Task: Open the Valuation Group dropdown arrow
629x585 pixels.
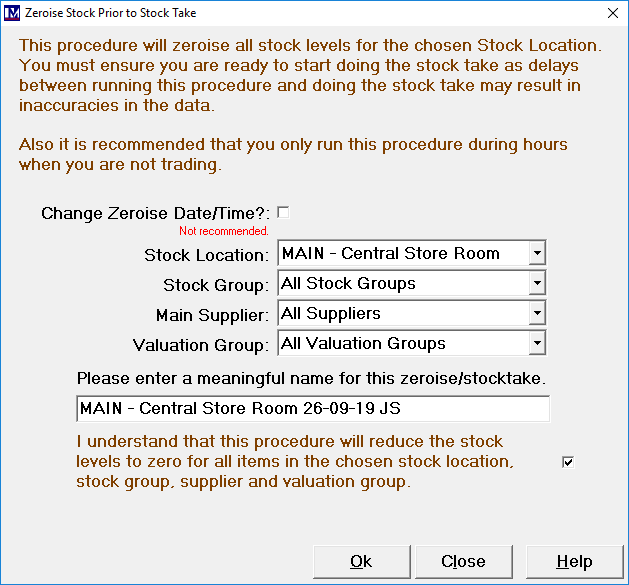Action: pyautogui.click(x=537, y=344)
